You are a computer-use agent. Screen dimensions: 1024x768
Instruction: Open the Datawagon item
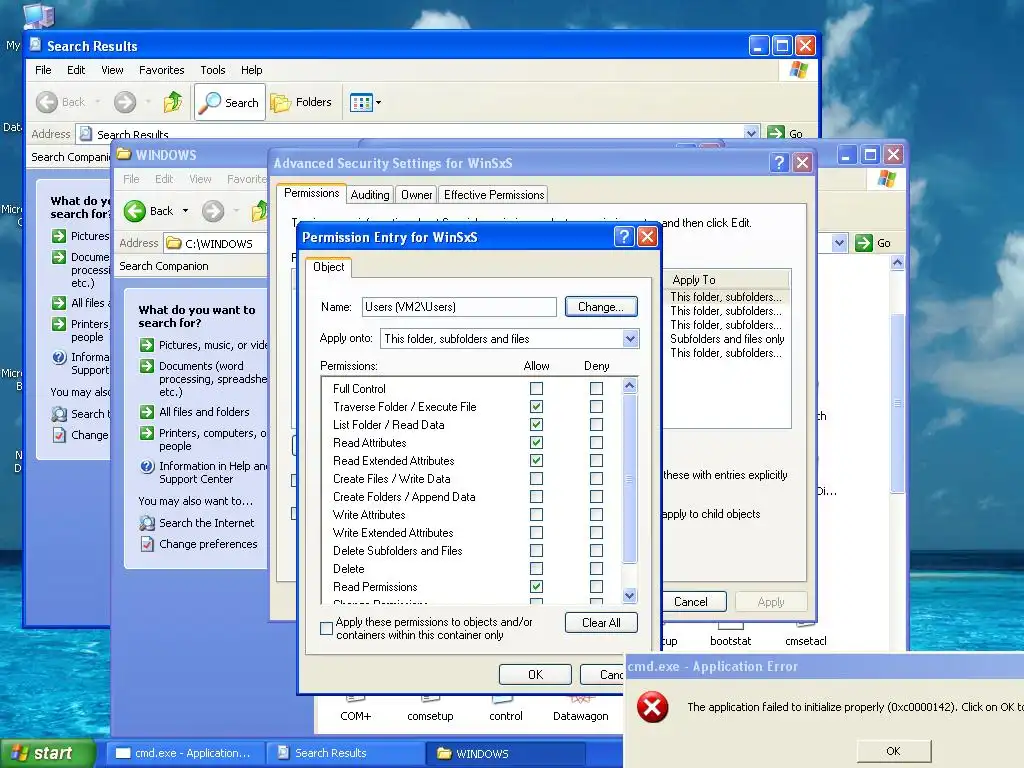point(581,709)
